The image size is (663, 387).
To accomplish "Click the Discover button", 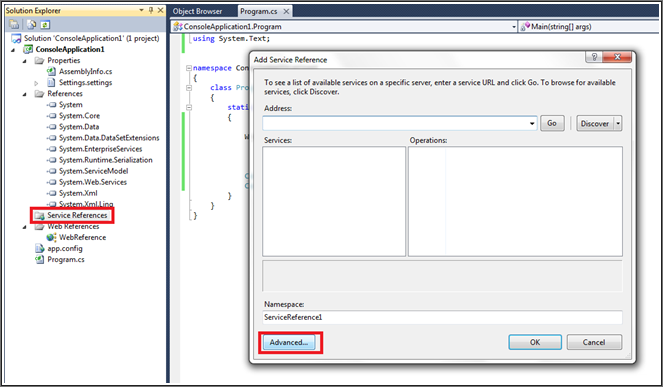I will point(595,124).
